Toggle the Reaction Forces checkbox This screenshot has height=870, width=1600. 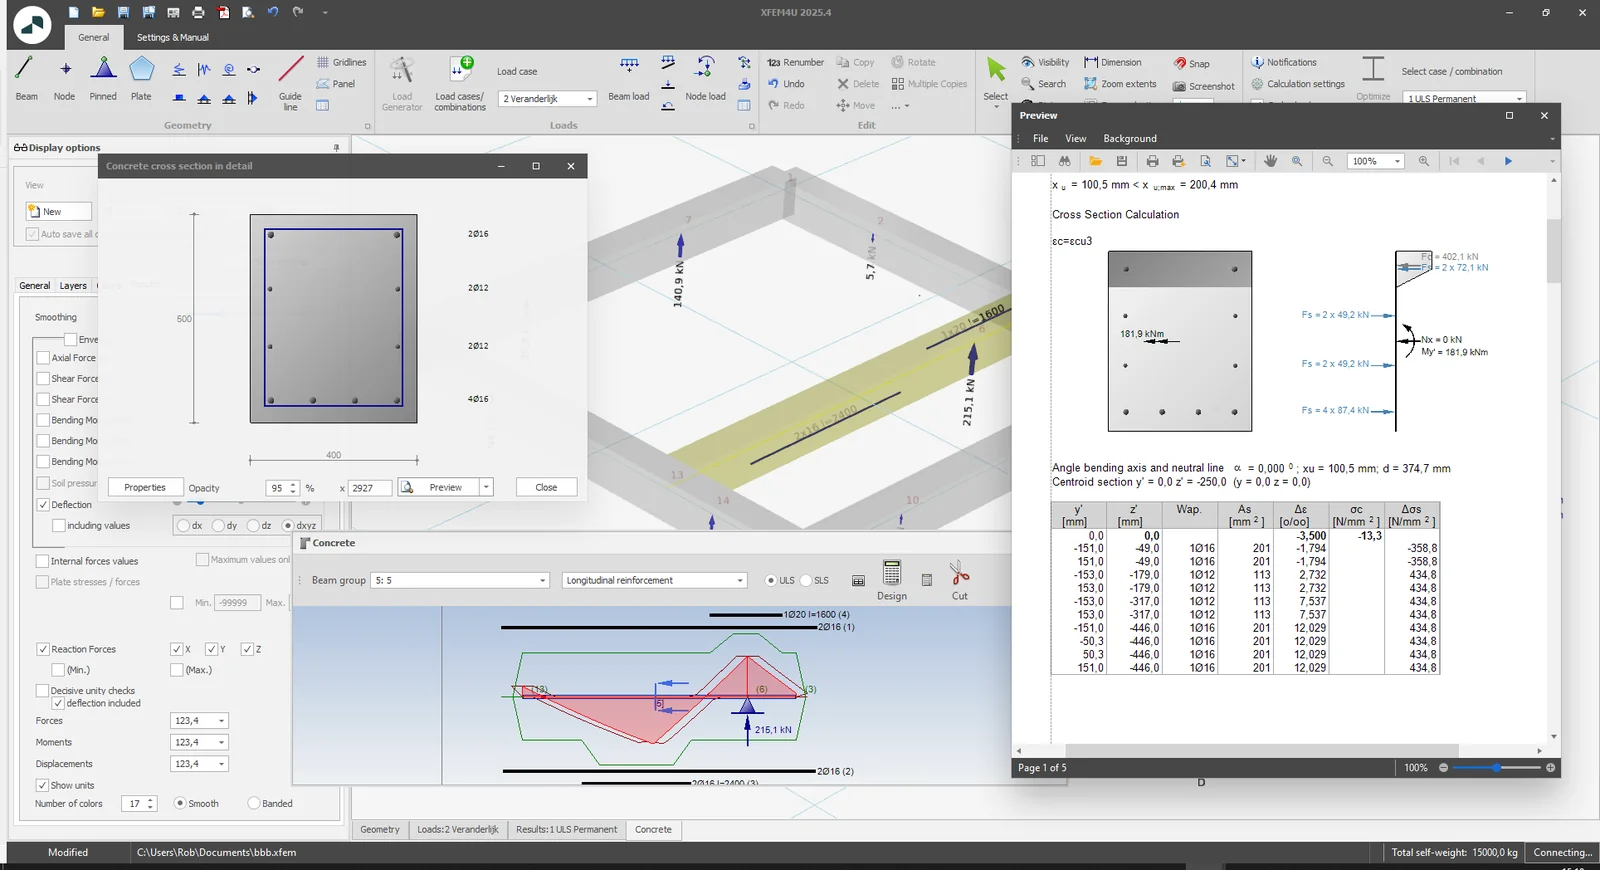[x=43, y=649]
